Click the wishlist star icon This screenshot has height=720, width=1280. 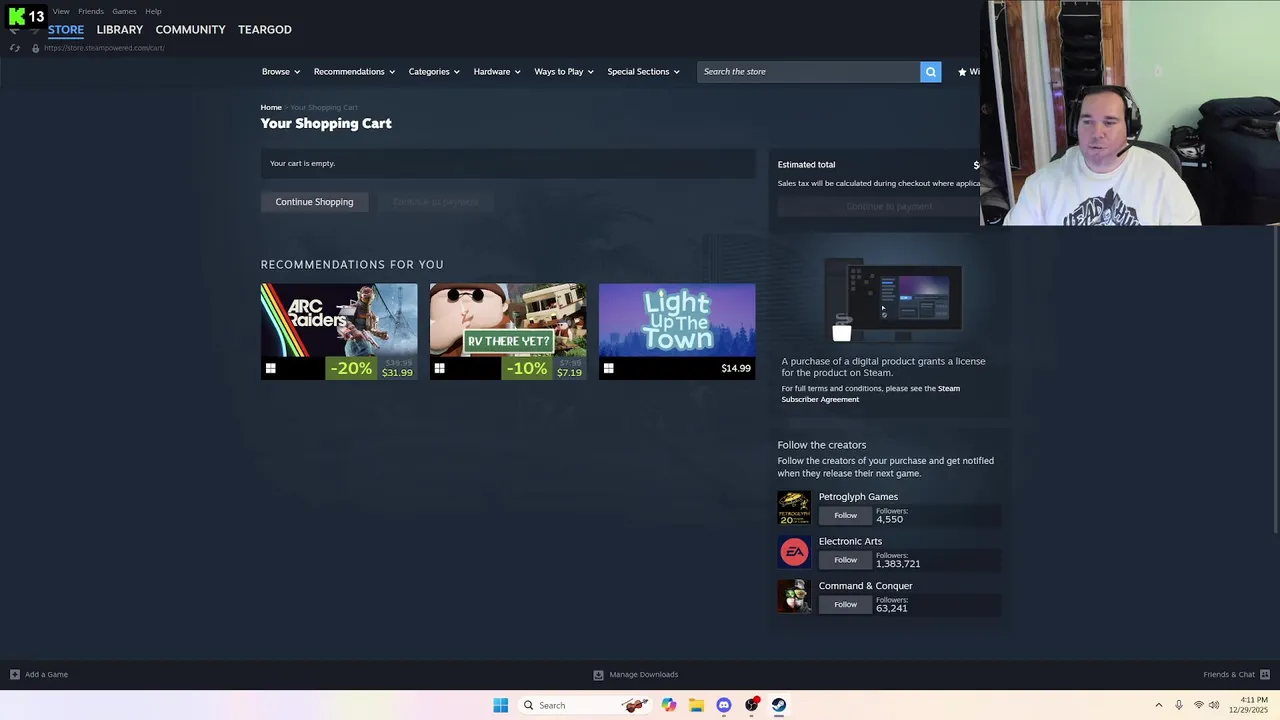962,72
